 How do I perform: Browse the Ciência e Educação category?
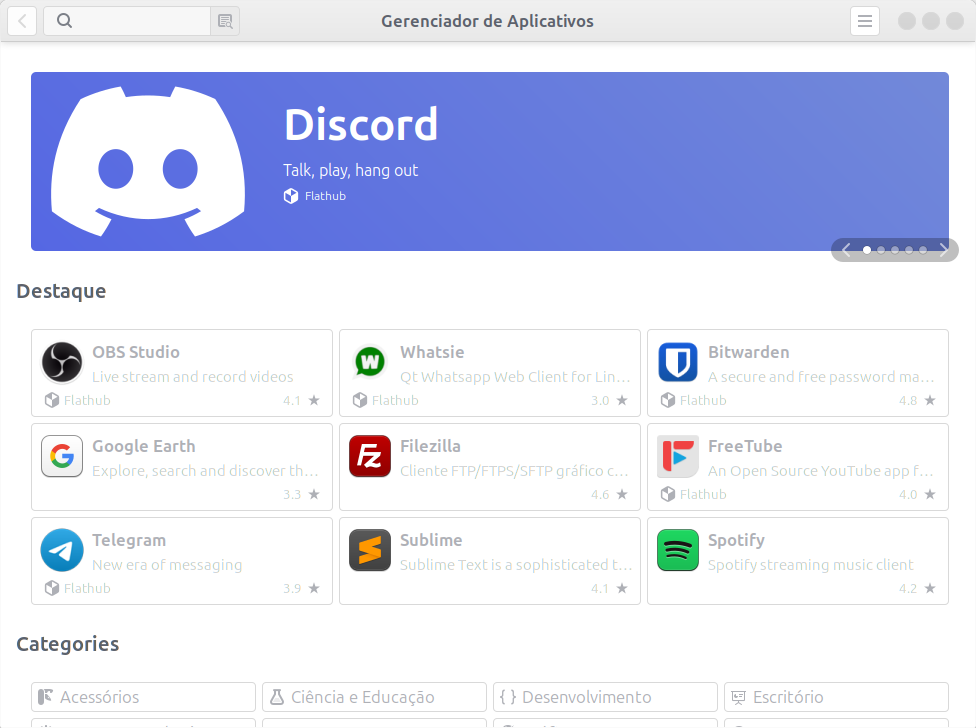click(x=374, y=697)
